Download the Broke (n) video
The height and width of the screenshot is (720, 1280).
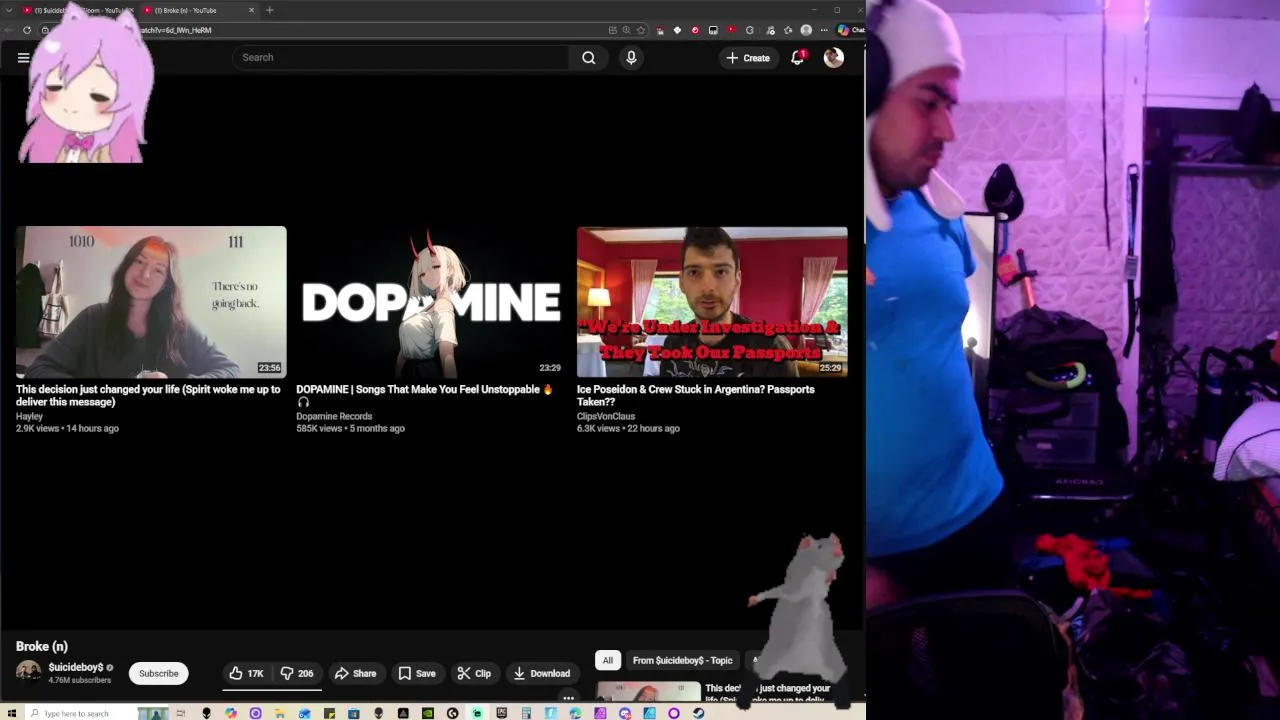(x=541, y=673)
